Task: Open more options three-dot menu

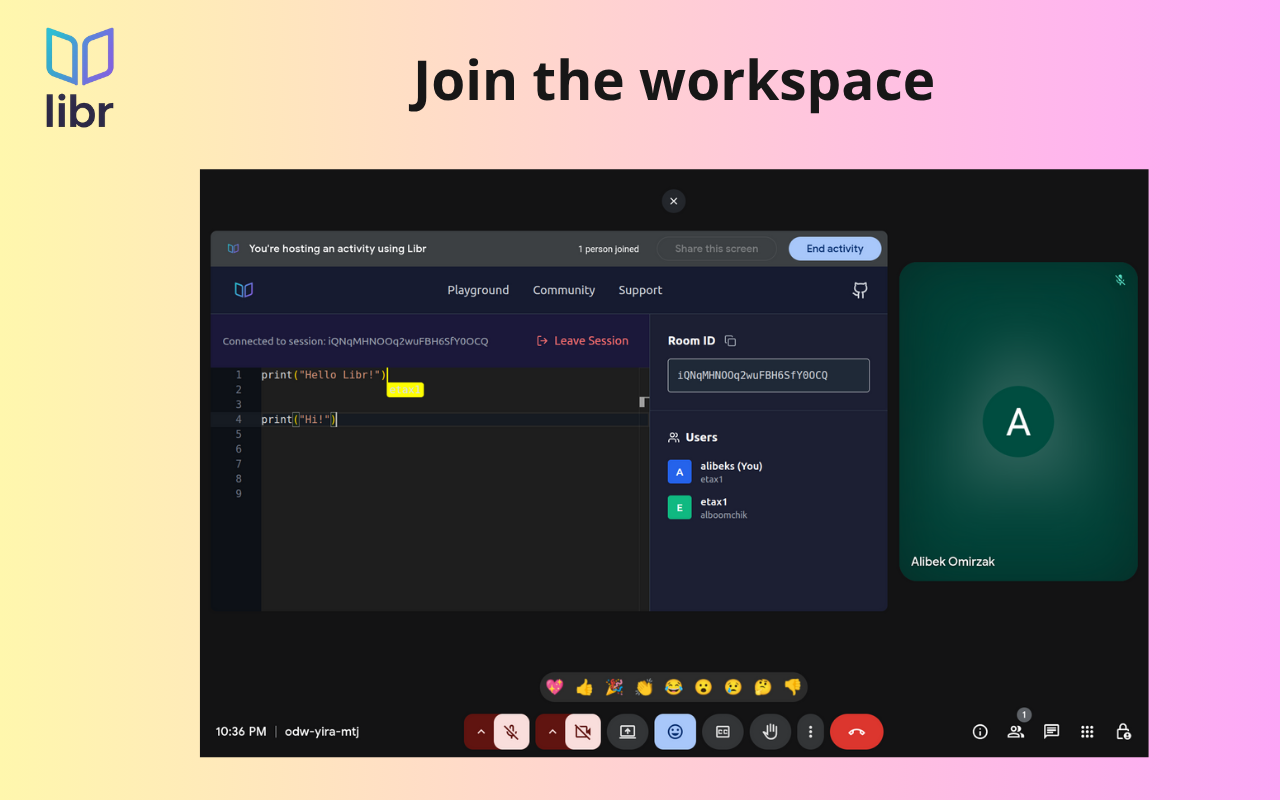Action: [810, 732]
